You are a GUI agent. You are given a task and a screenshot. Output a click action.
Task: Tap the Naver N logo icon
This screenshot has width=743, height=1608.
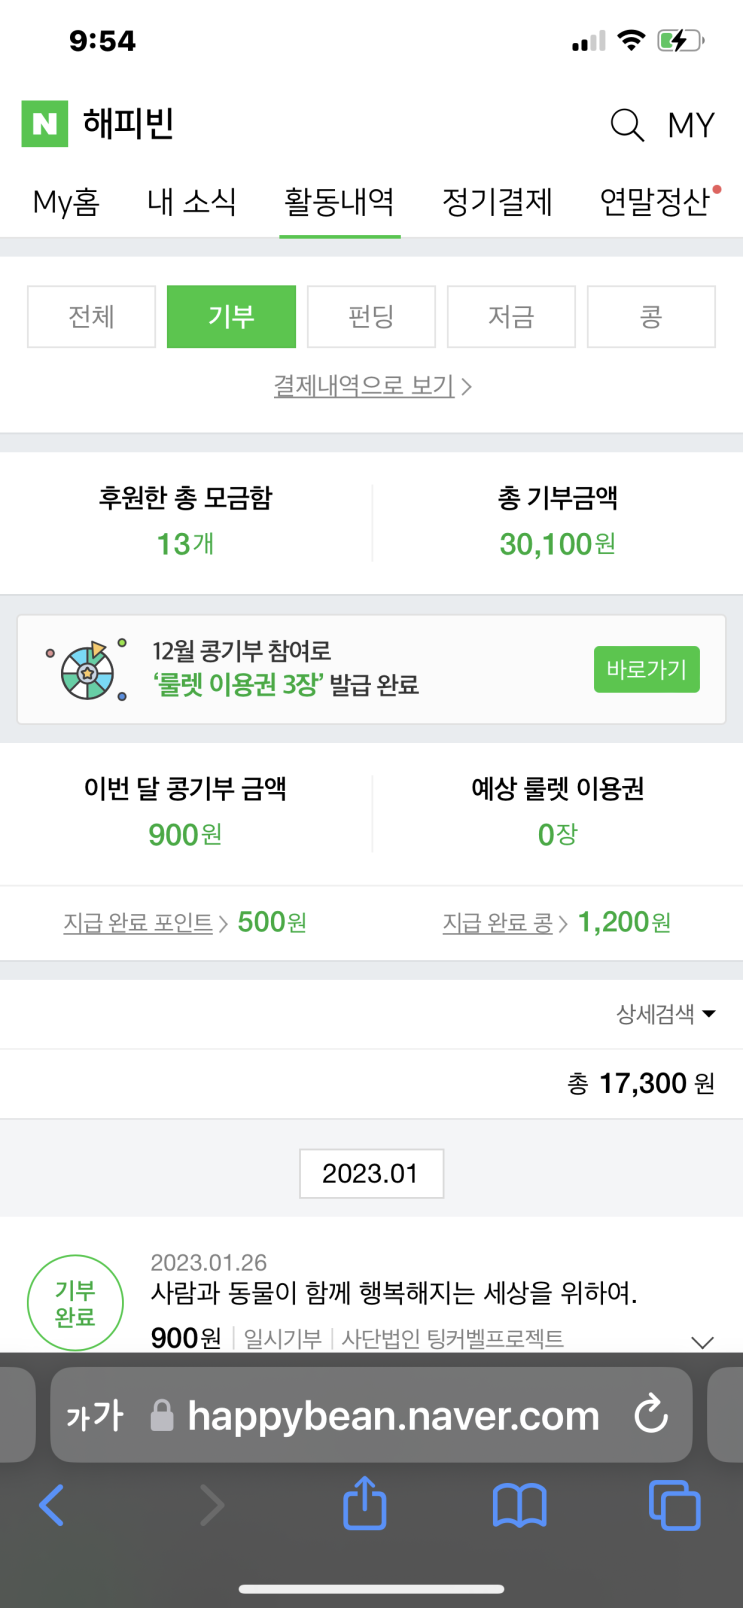click(45, 124)
